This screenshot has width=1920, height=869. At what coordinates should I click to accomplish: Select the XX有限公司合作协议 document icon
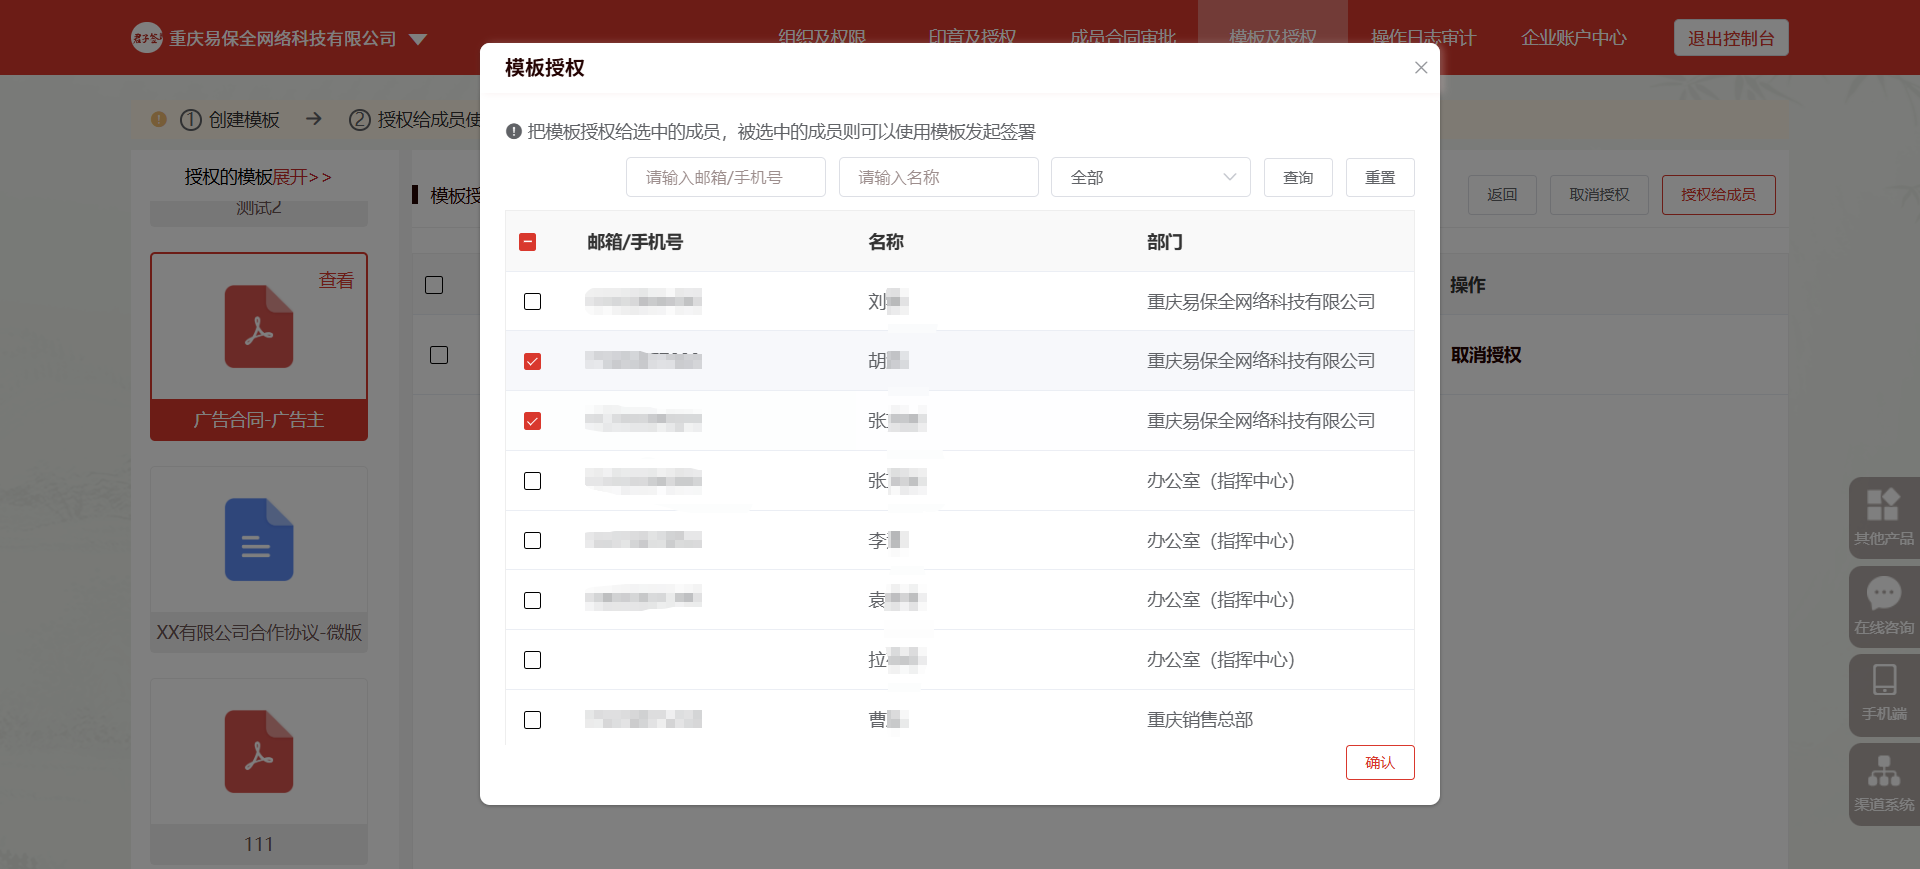click(259, 540)
